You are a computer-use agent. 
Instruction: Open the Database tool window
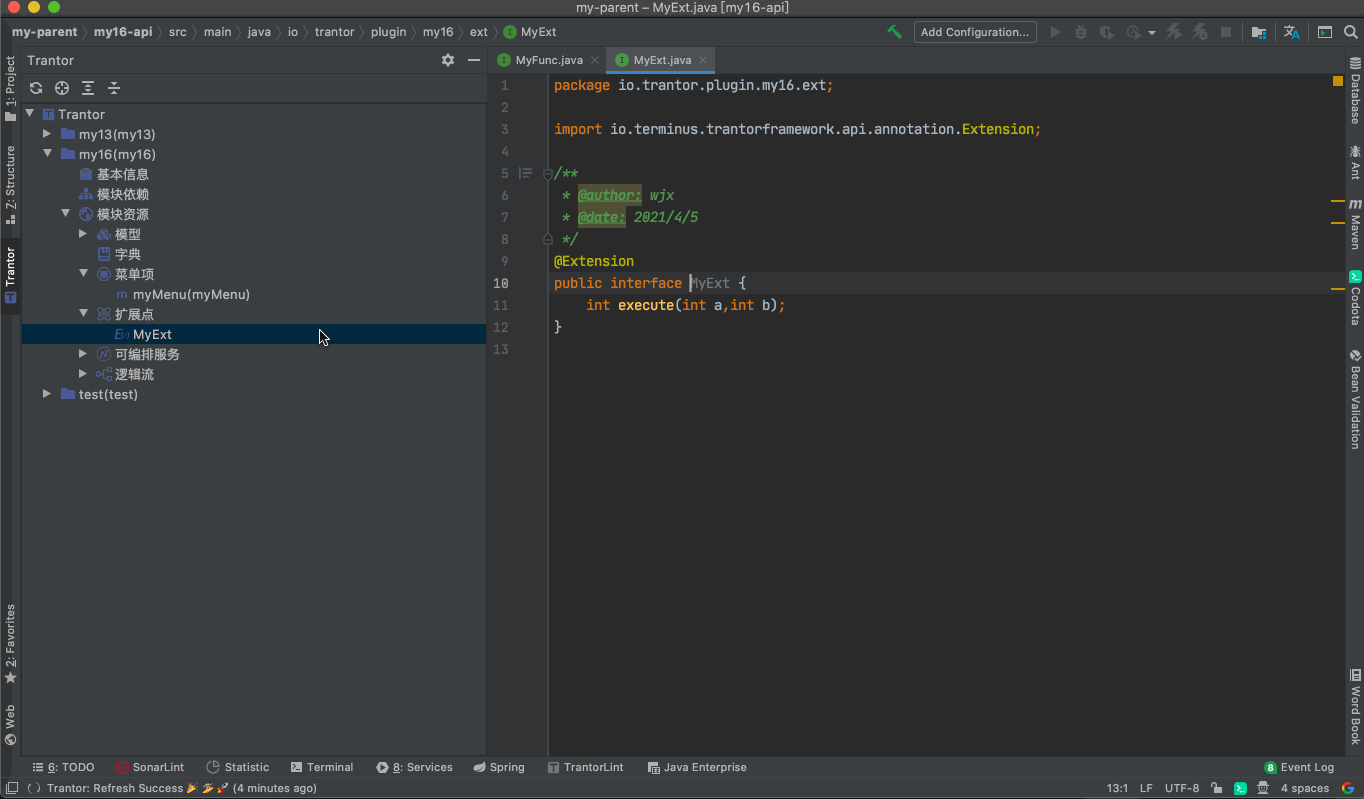click(x=1355, y=95)
